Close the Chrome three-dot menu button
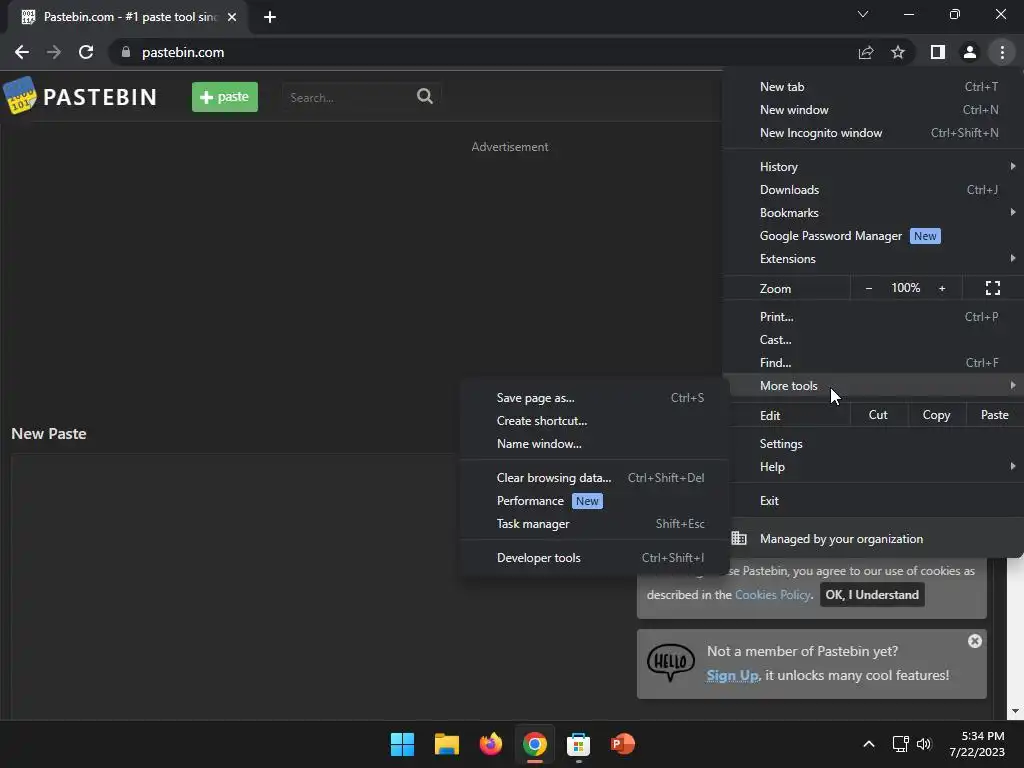The image size is (1024, 768). coord(1002,52)
